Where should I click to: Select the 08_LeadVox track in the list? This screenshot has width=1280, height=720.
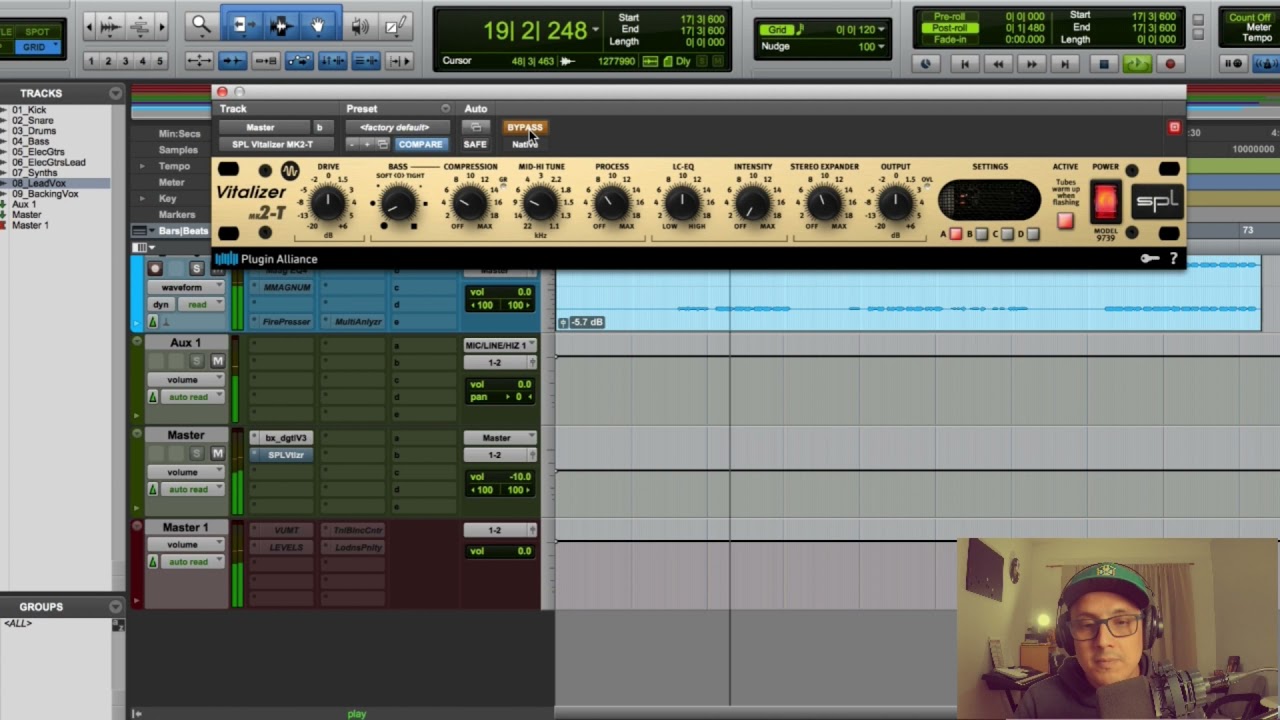pos(54,183)
